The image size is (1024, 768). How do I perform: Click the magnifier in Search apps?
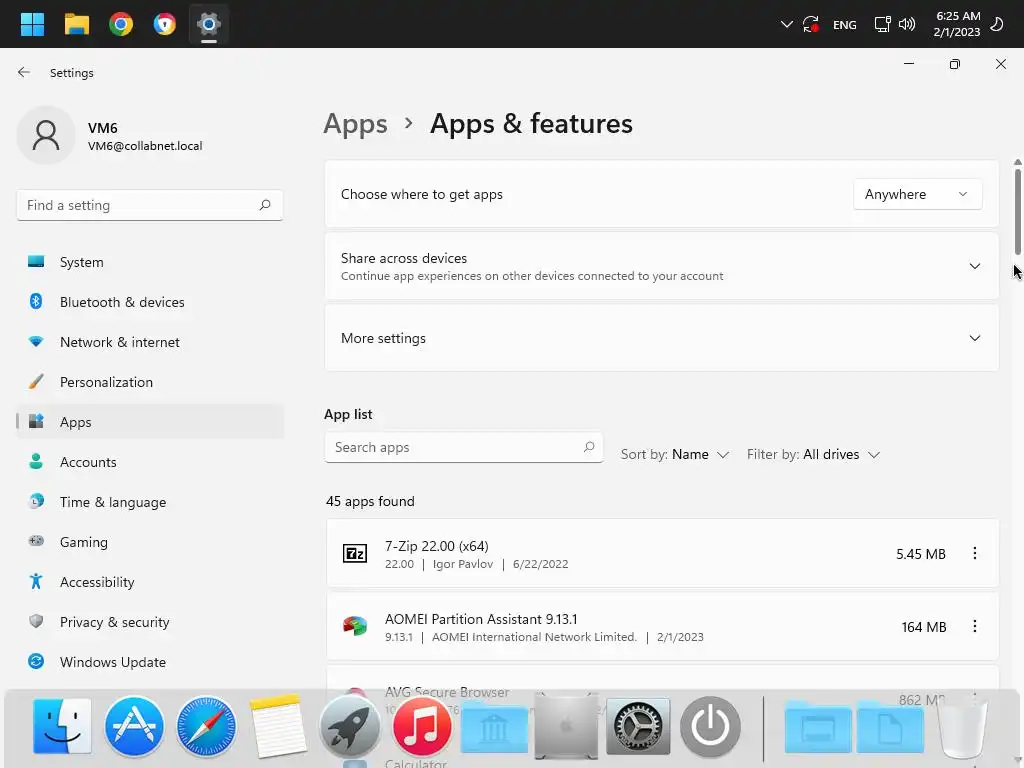[x=589, y=447]
